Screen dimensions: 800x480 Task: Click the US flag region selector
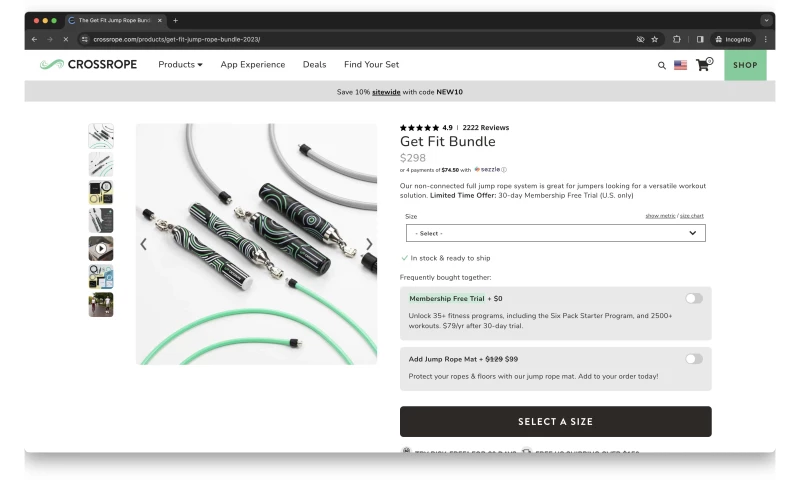680,65
